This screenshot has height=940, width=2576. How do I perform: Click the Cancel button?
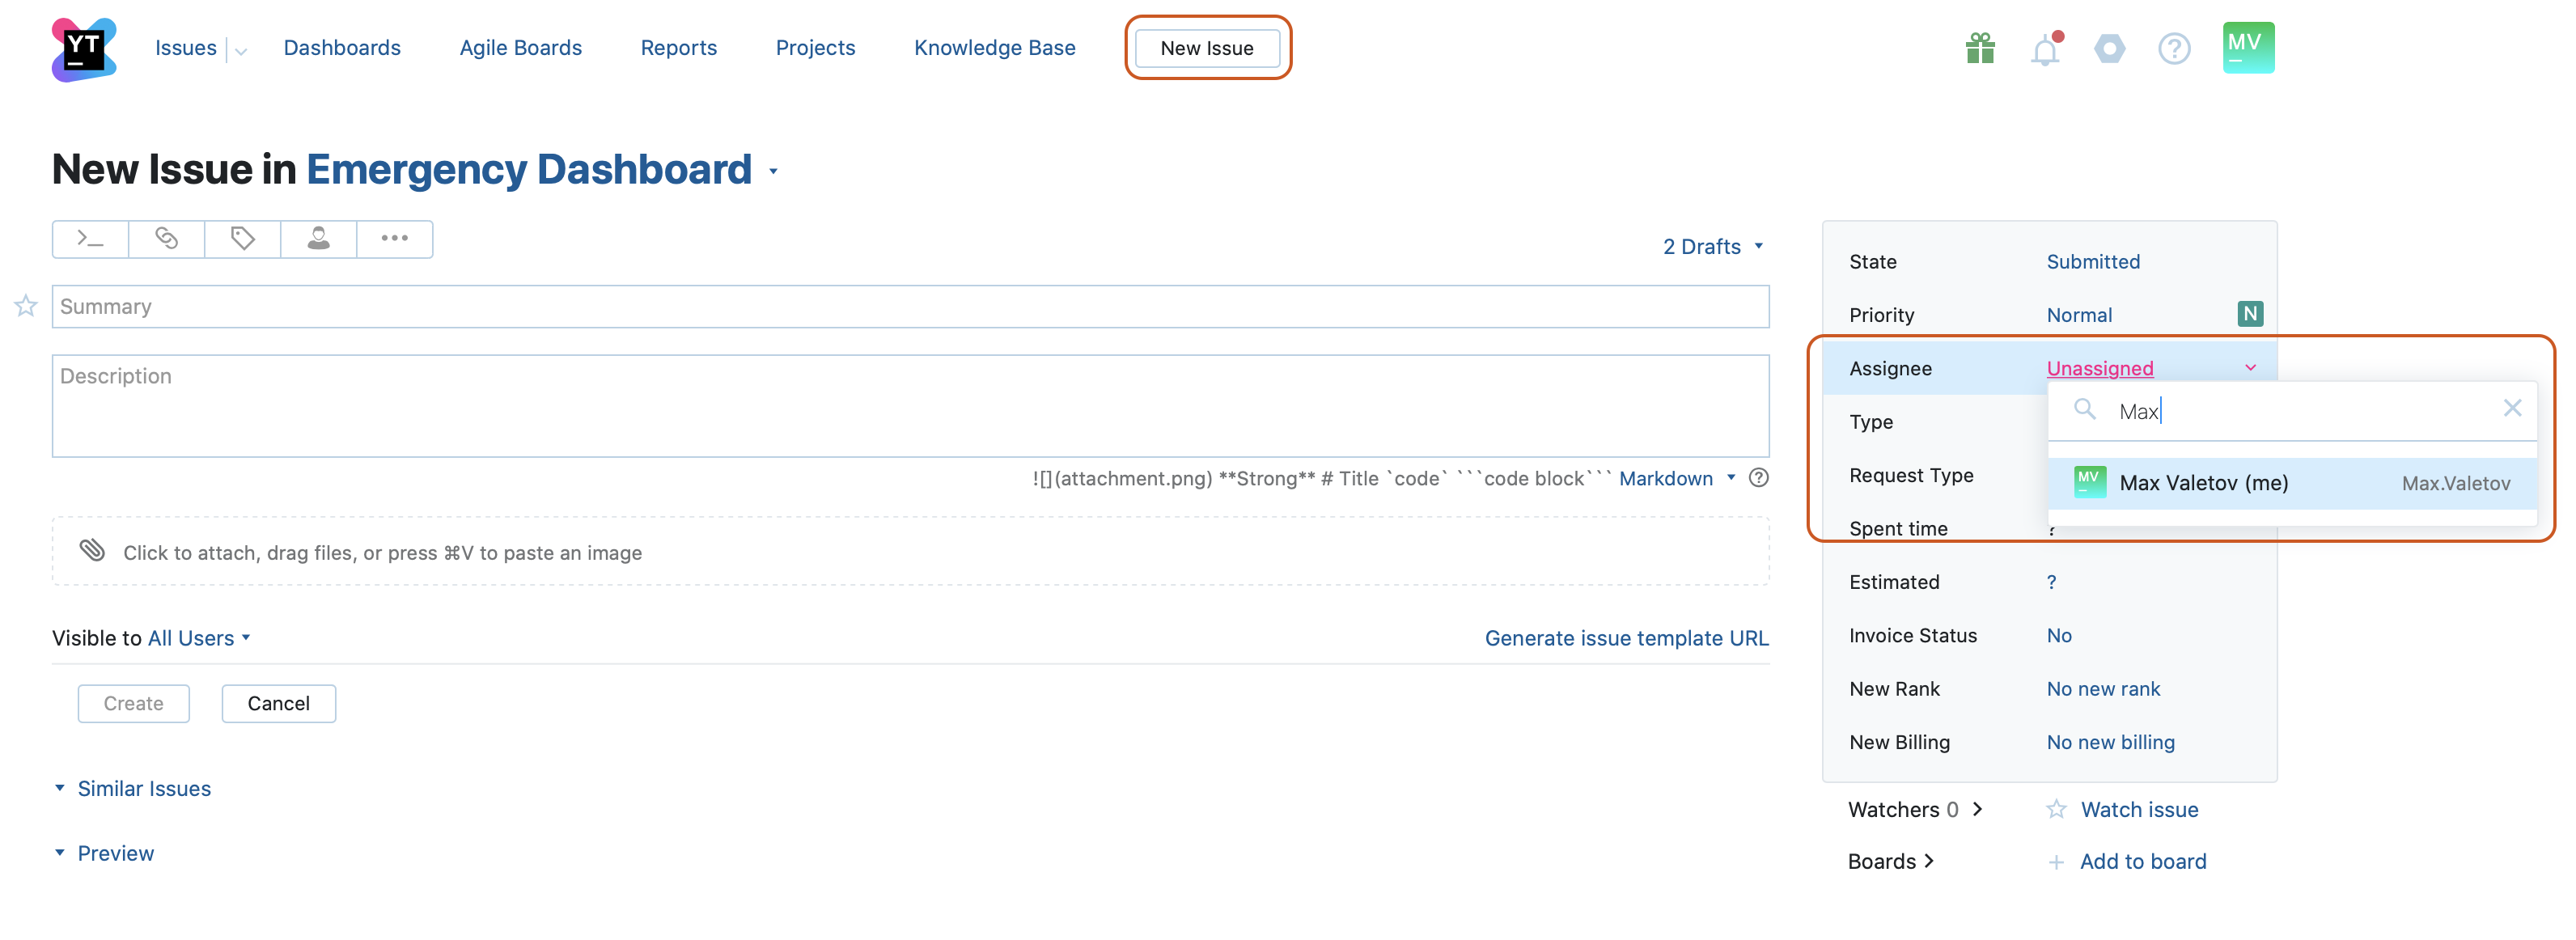click(279, 703)
